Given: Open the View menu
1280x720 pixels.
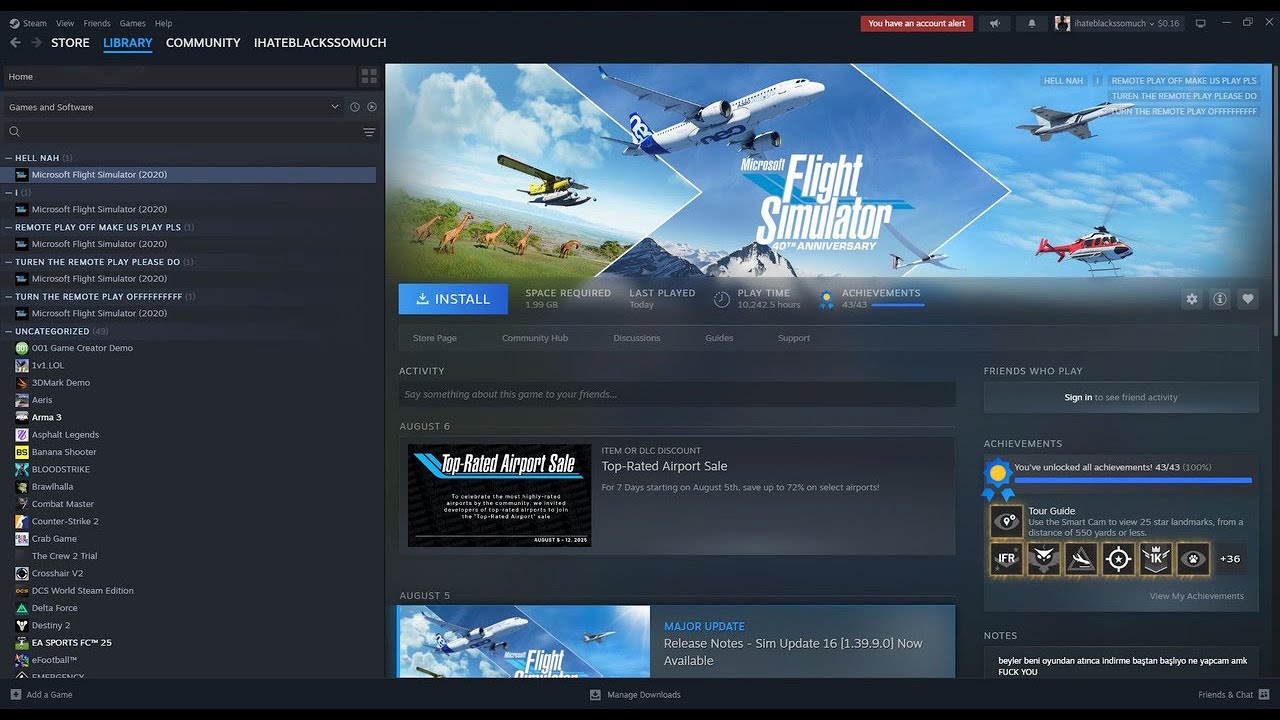Looking at the screenshot, I should click(65, 23).
